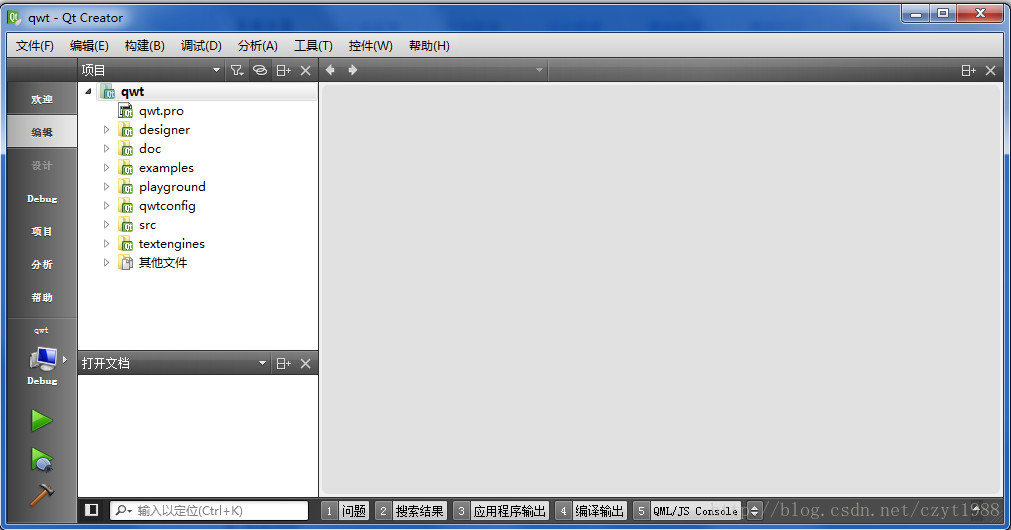This screenshot has height=530, width=1011.
Task: Select the qwt project root
Action: pyautogui.click(x=132, y=92)
